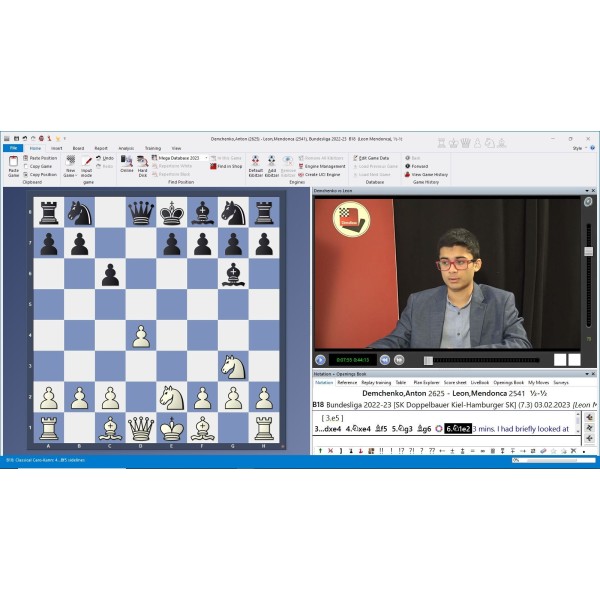Click the white pawn on d4
This screenshot has height=600, width=600.
[x=141, y=336]
